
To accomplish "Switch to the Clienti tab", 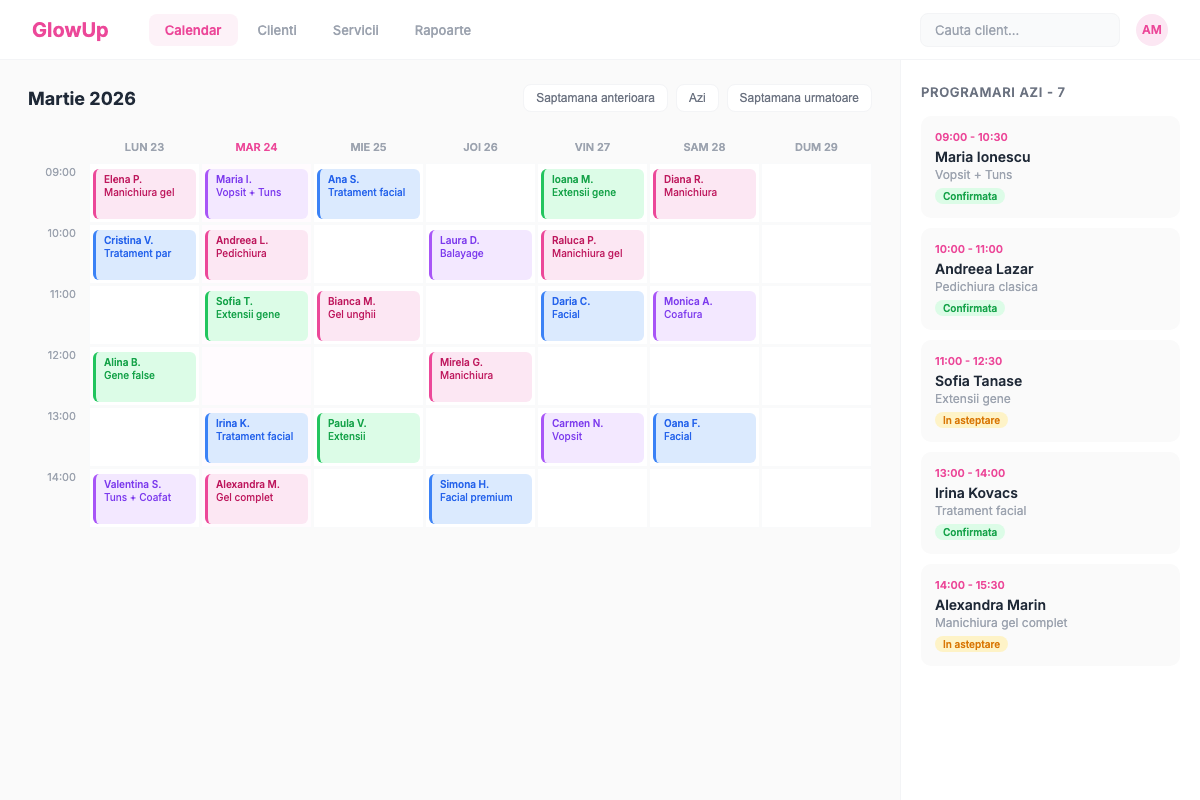I will [x=277, y=30].
